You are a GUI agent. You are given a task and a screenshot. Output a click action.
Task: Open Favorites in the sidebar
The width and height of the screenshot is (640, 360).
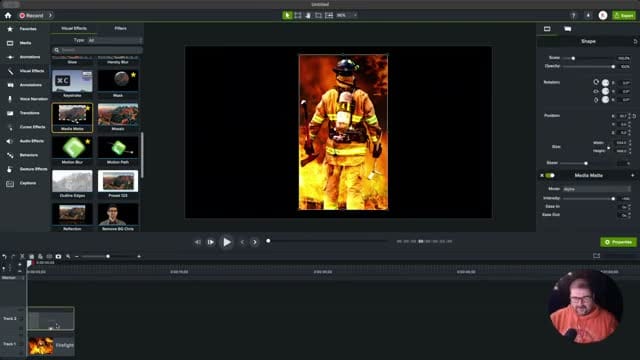(x=24, y=29)
